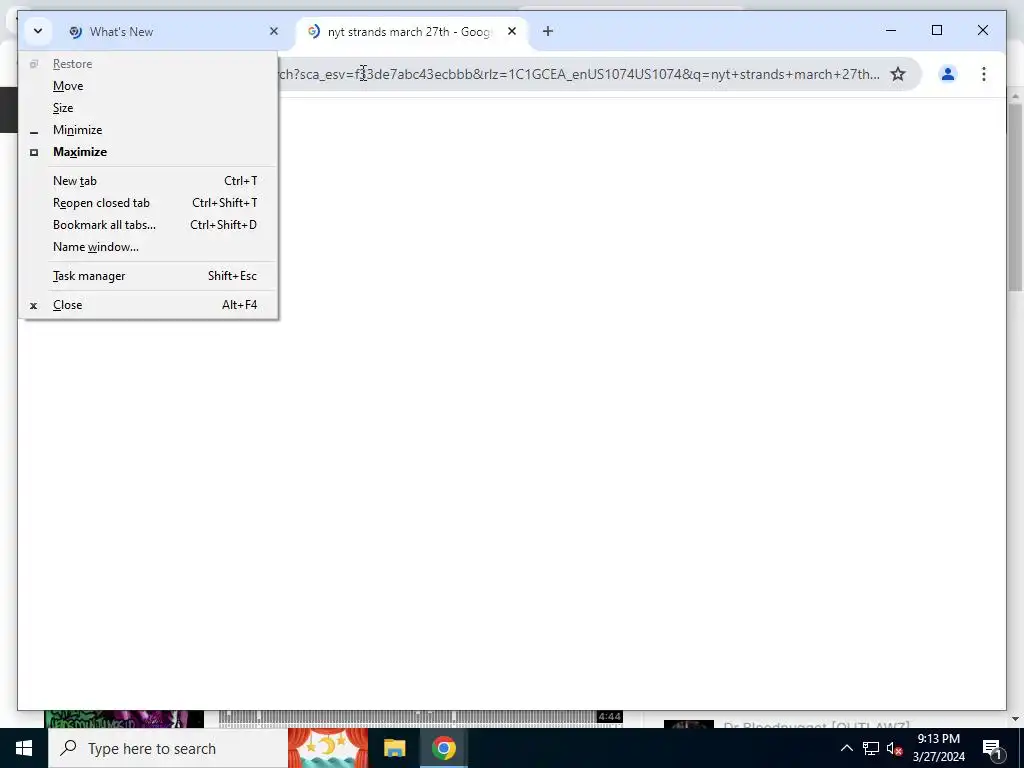Select Bookmark all tabs...
The width and height of the screenshot is (1024, 768).
coord(149,225)
